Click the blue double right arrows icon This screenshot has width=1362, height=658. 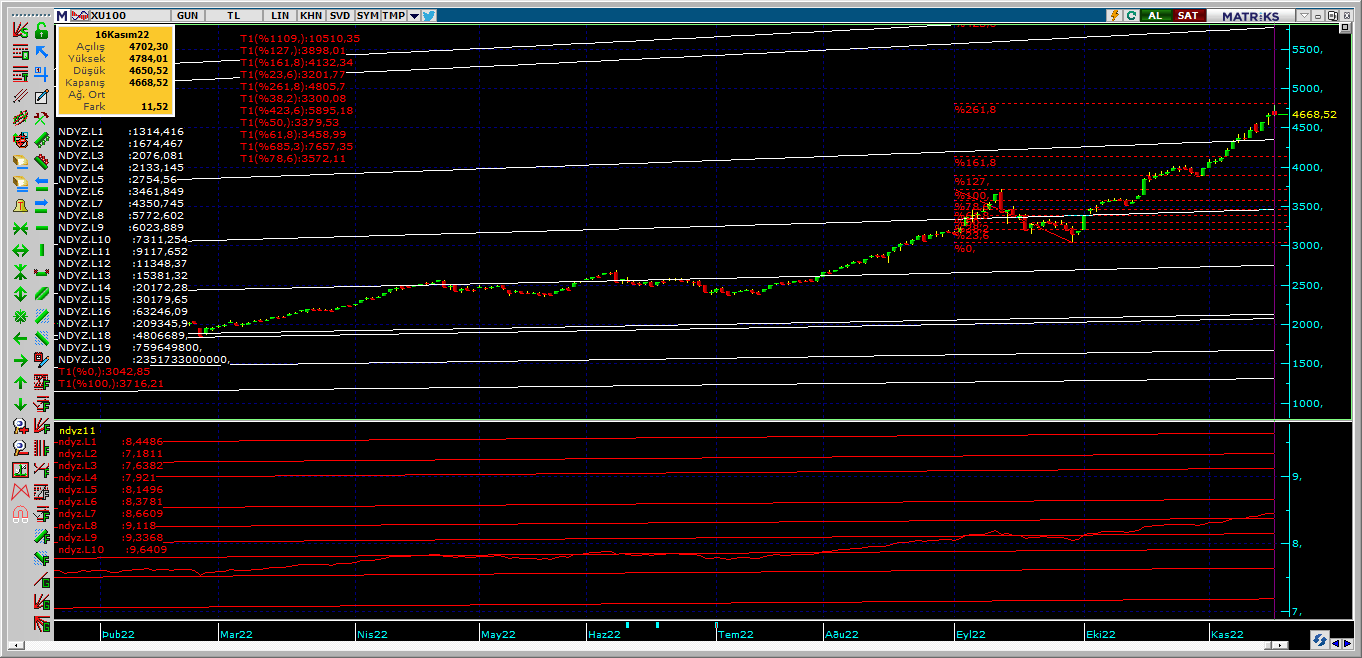[41, 205]
